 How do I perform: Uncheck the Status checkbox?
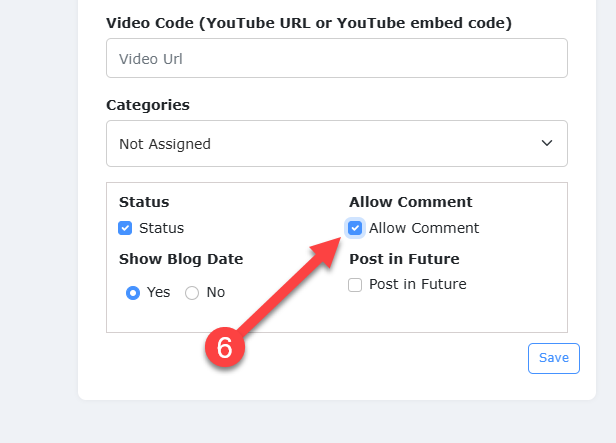point(125,228)
